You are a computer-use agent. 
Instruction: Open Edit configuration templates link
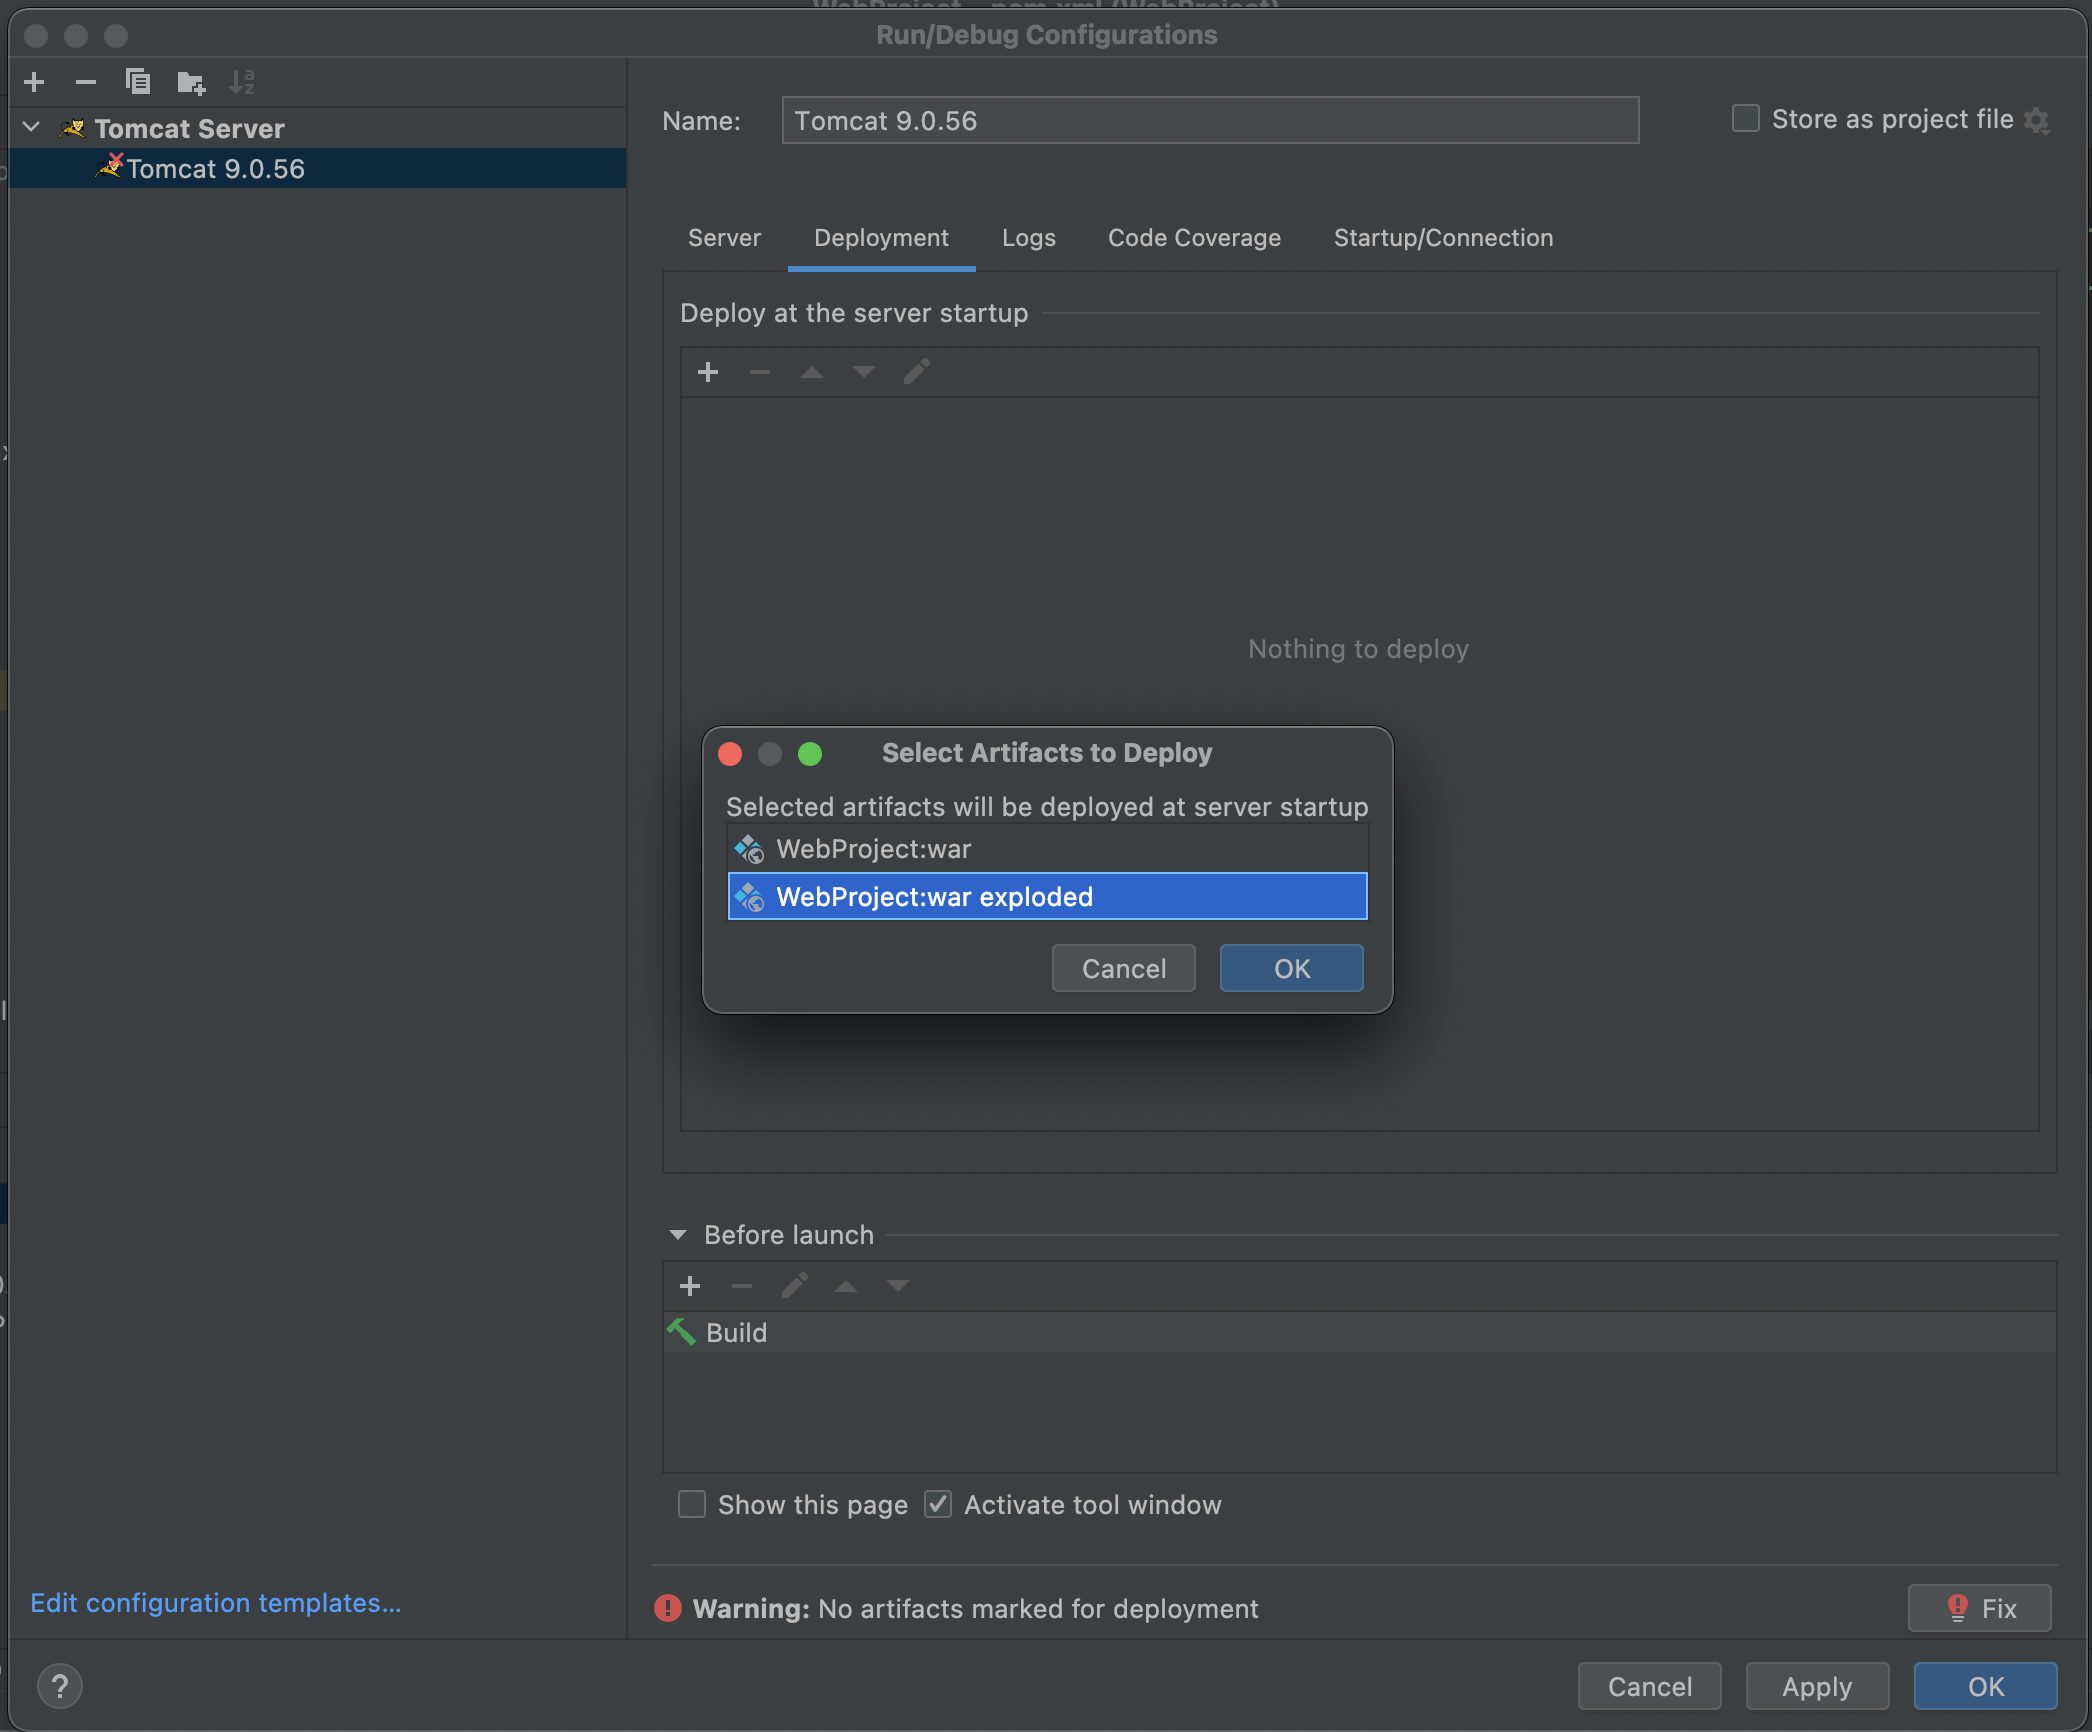[x=216, y=1603]
